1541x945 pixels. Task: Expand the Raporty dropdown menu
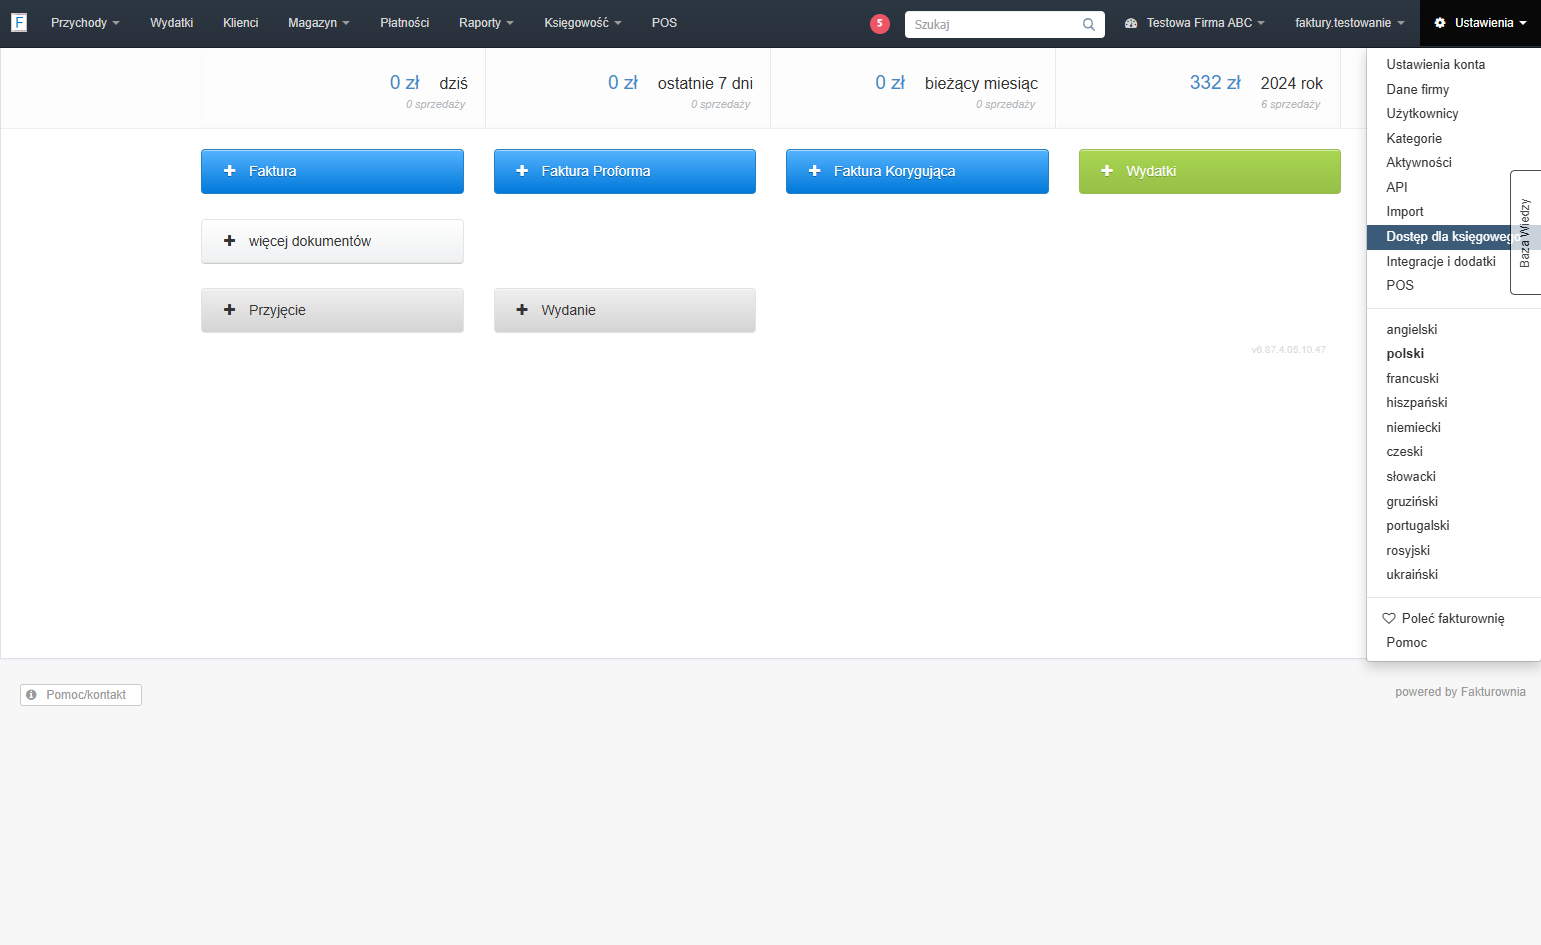486,23
